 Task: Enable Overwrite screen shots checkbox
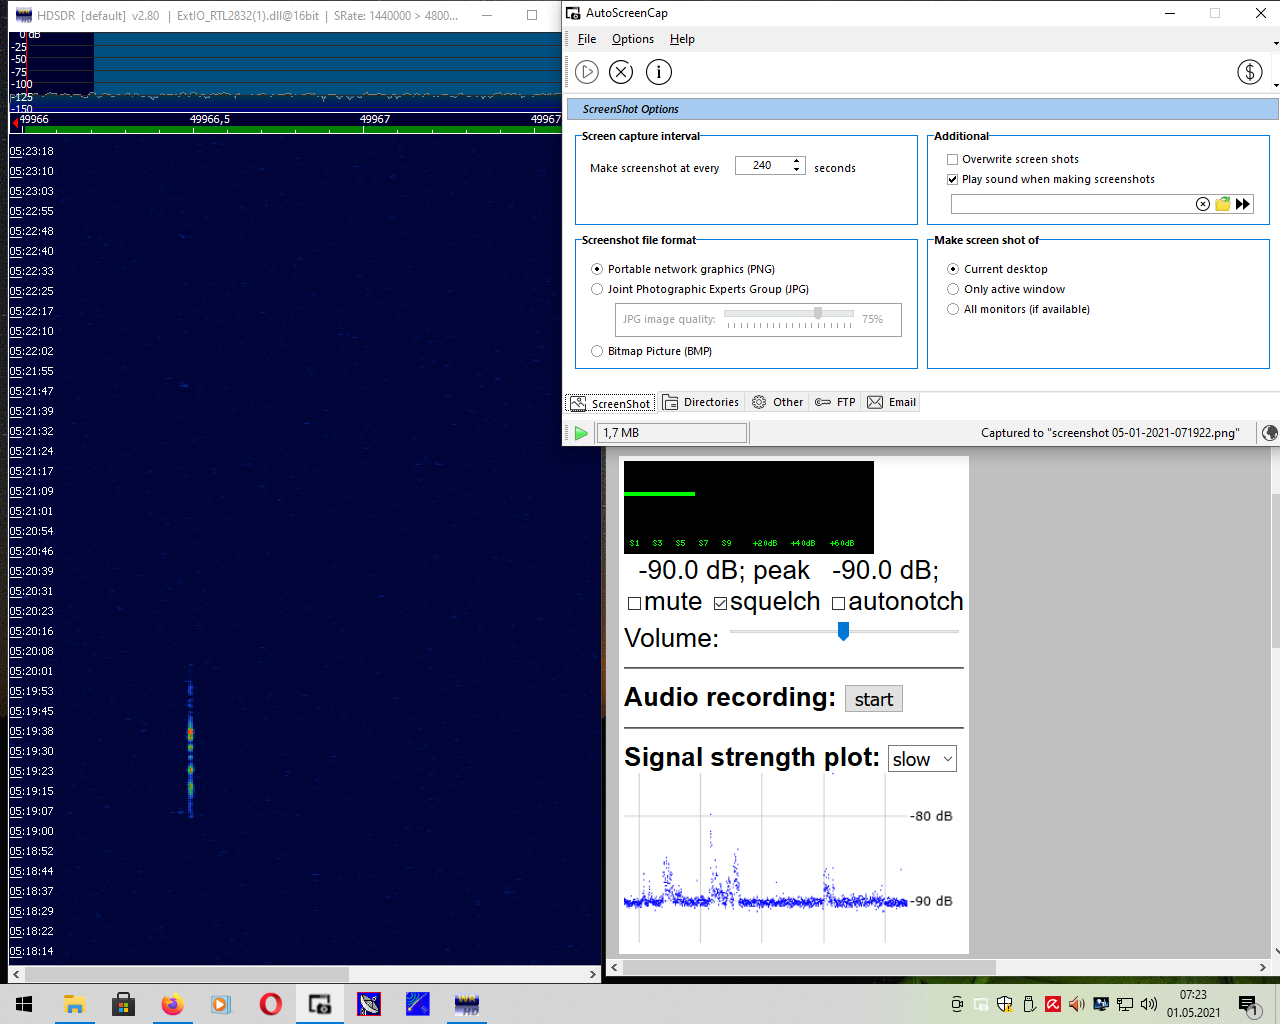pyautogui.click(x=953, y=159)
